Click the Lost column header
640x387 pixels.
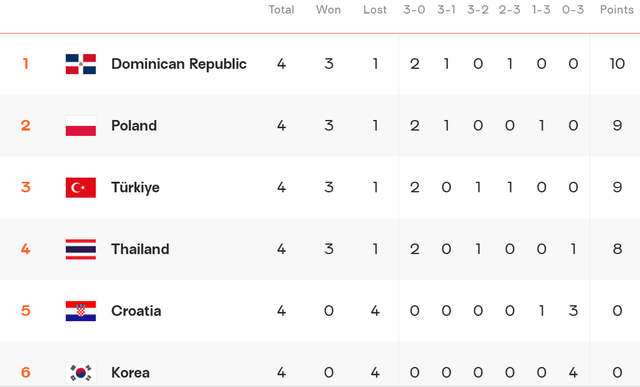375,10
